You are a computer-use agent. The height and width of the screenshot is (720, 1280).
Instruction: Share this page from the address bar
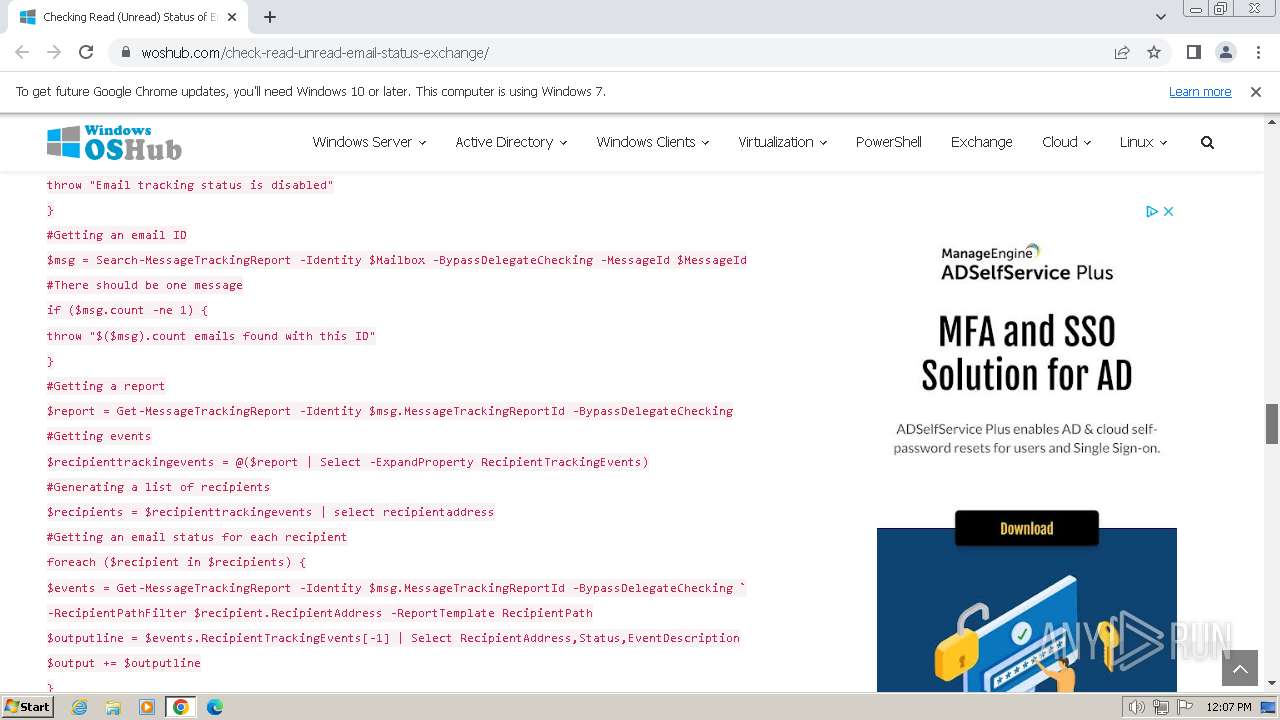pyautogui.click(x=1122, y=53)
